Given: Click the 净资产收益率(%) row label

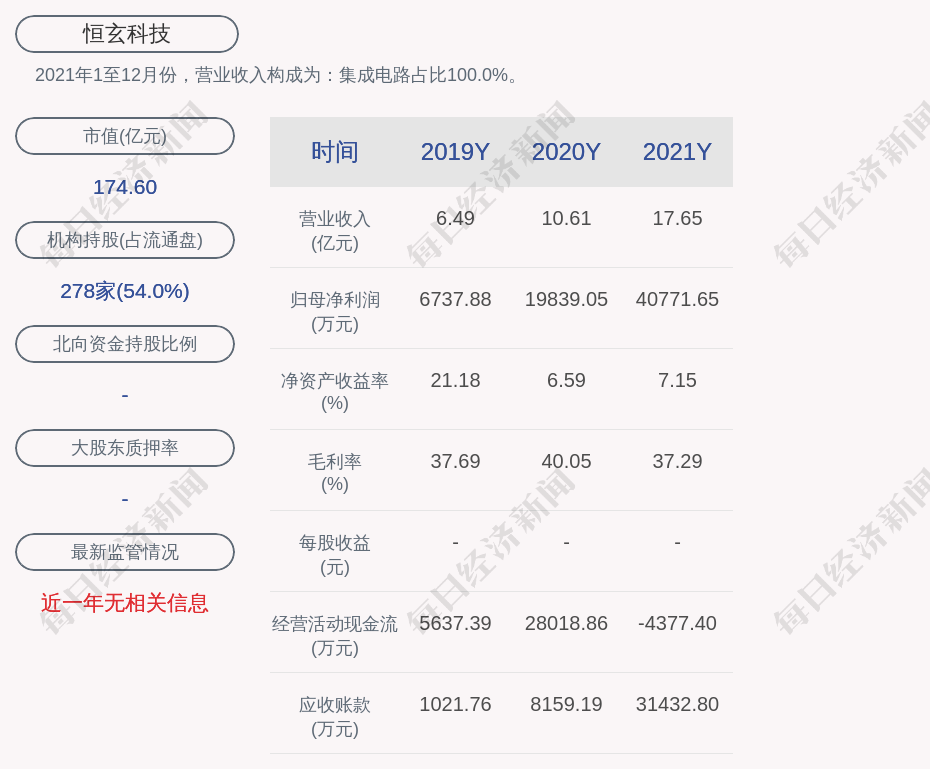Looking at the screenshot, I should [335, 392].
